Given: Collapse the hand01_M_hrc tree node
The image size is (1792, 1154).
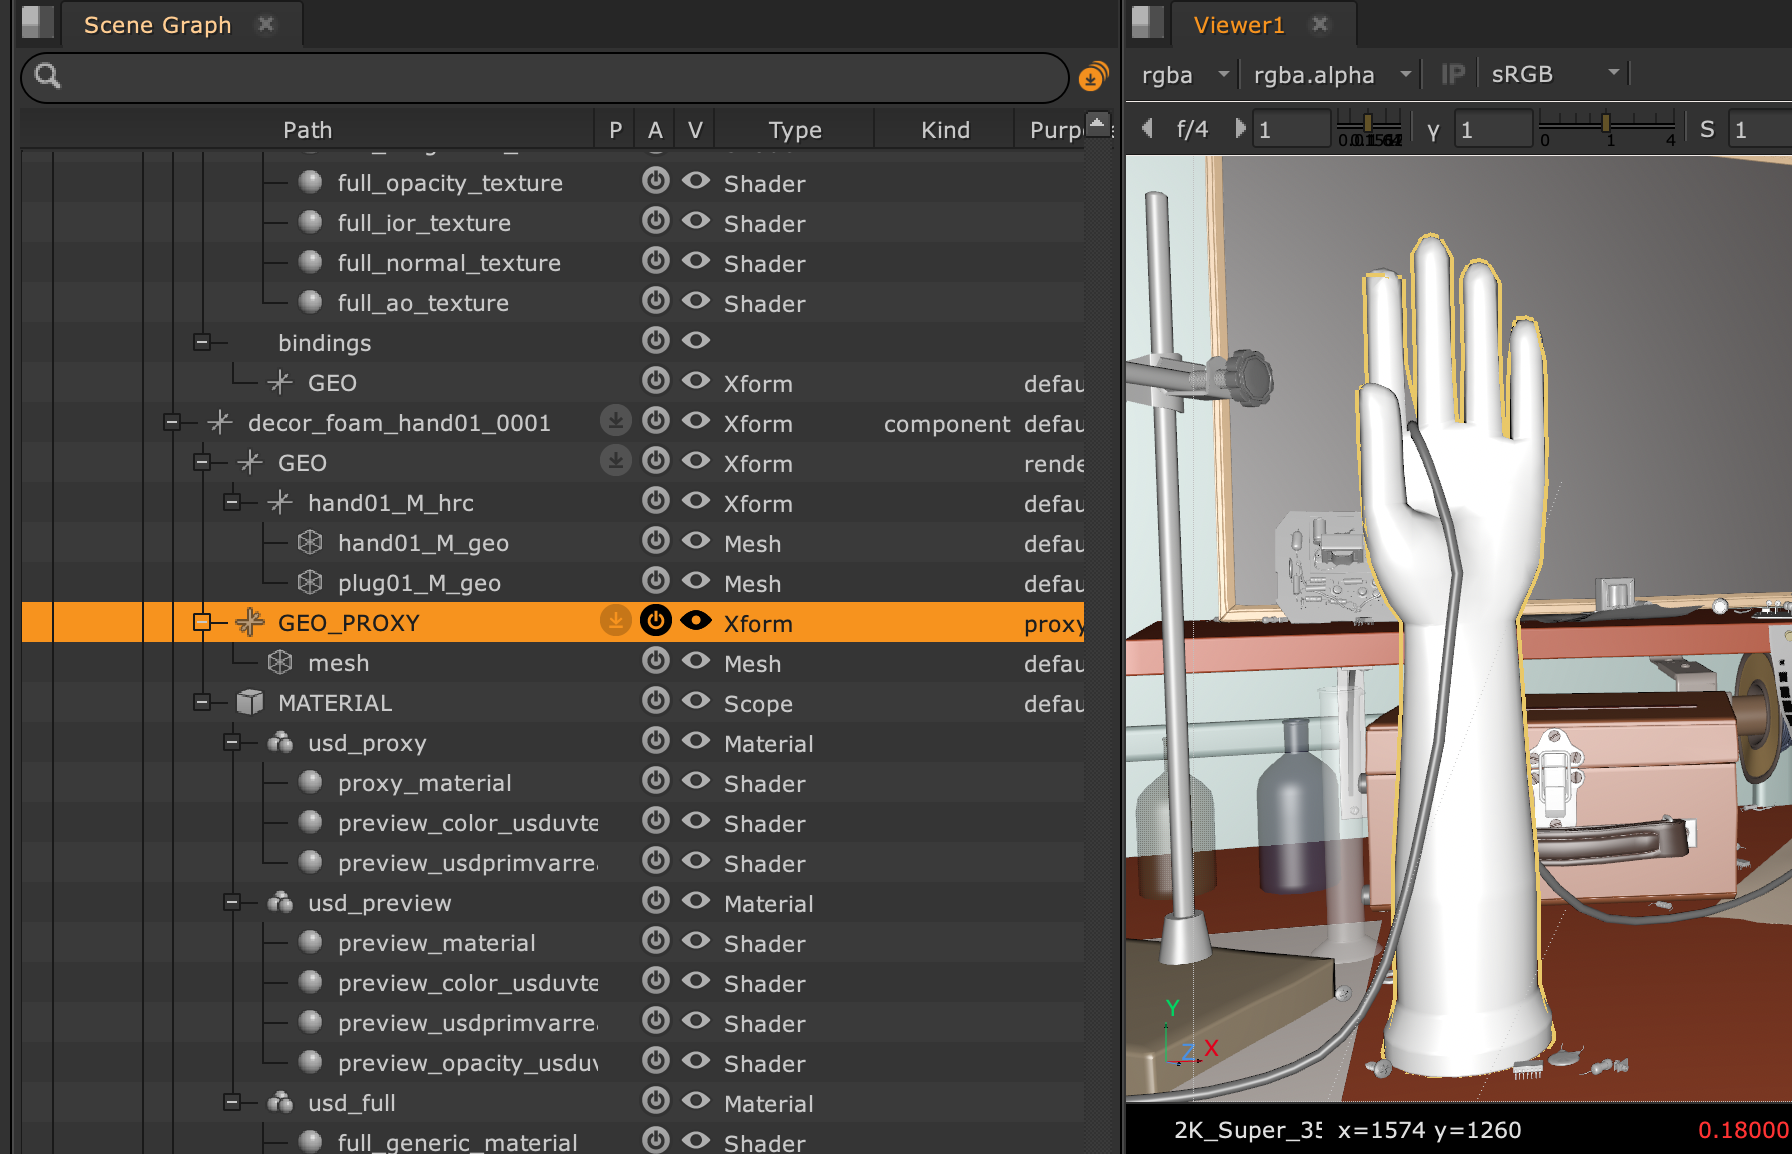Looking at the screenshot, I should tap(232, 502).
